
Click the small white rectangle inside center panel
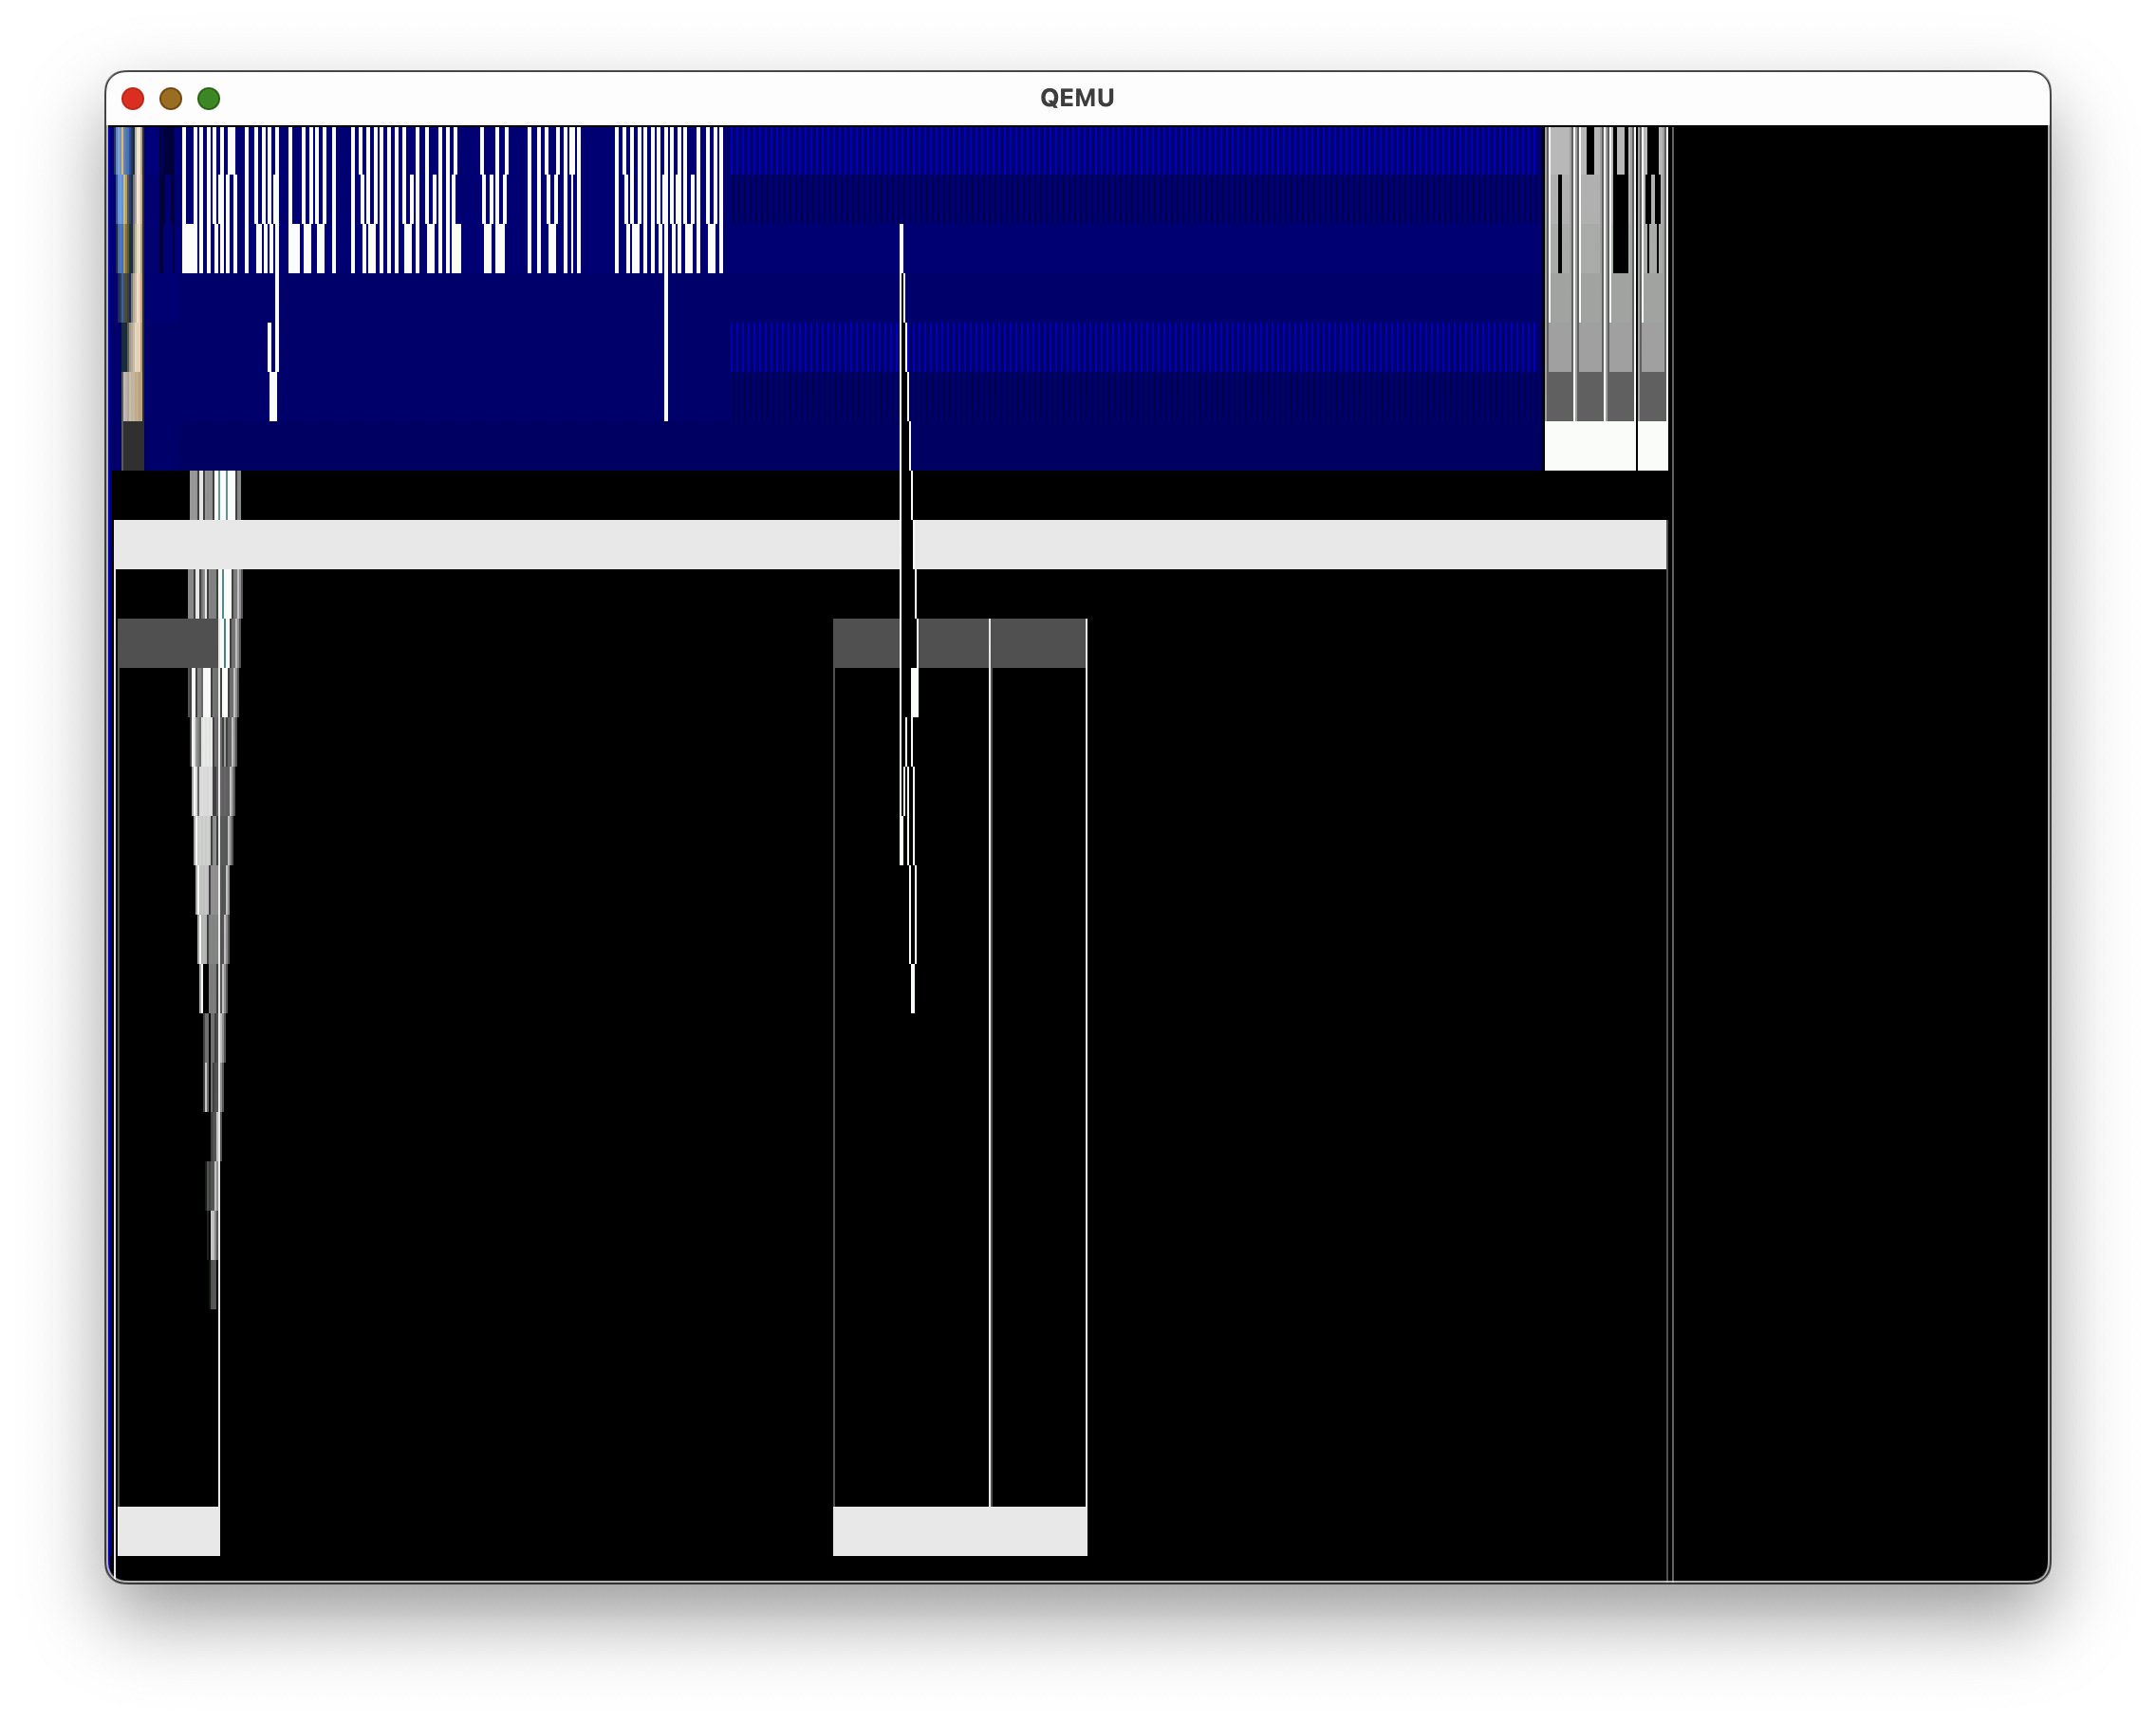pos(915,692)
